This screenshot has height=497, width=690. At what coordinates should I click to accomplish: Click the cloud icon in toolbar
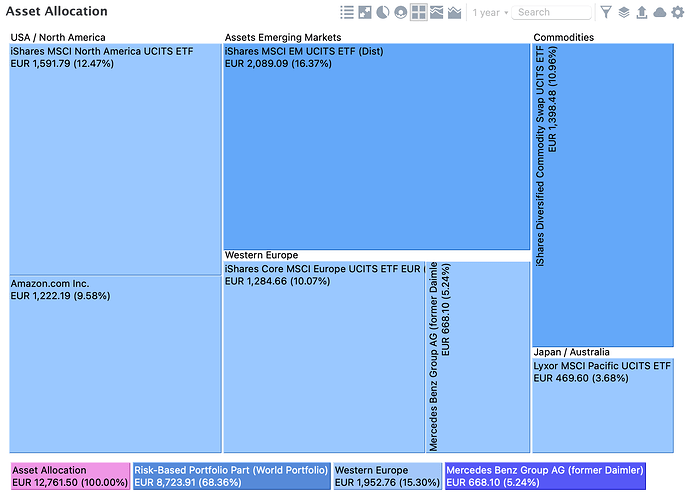tap(660, 13)
